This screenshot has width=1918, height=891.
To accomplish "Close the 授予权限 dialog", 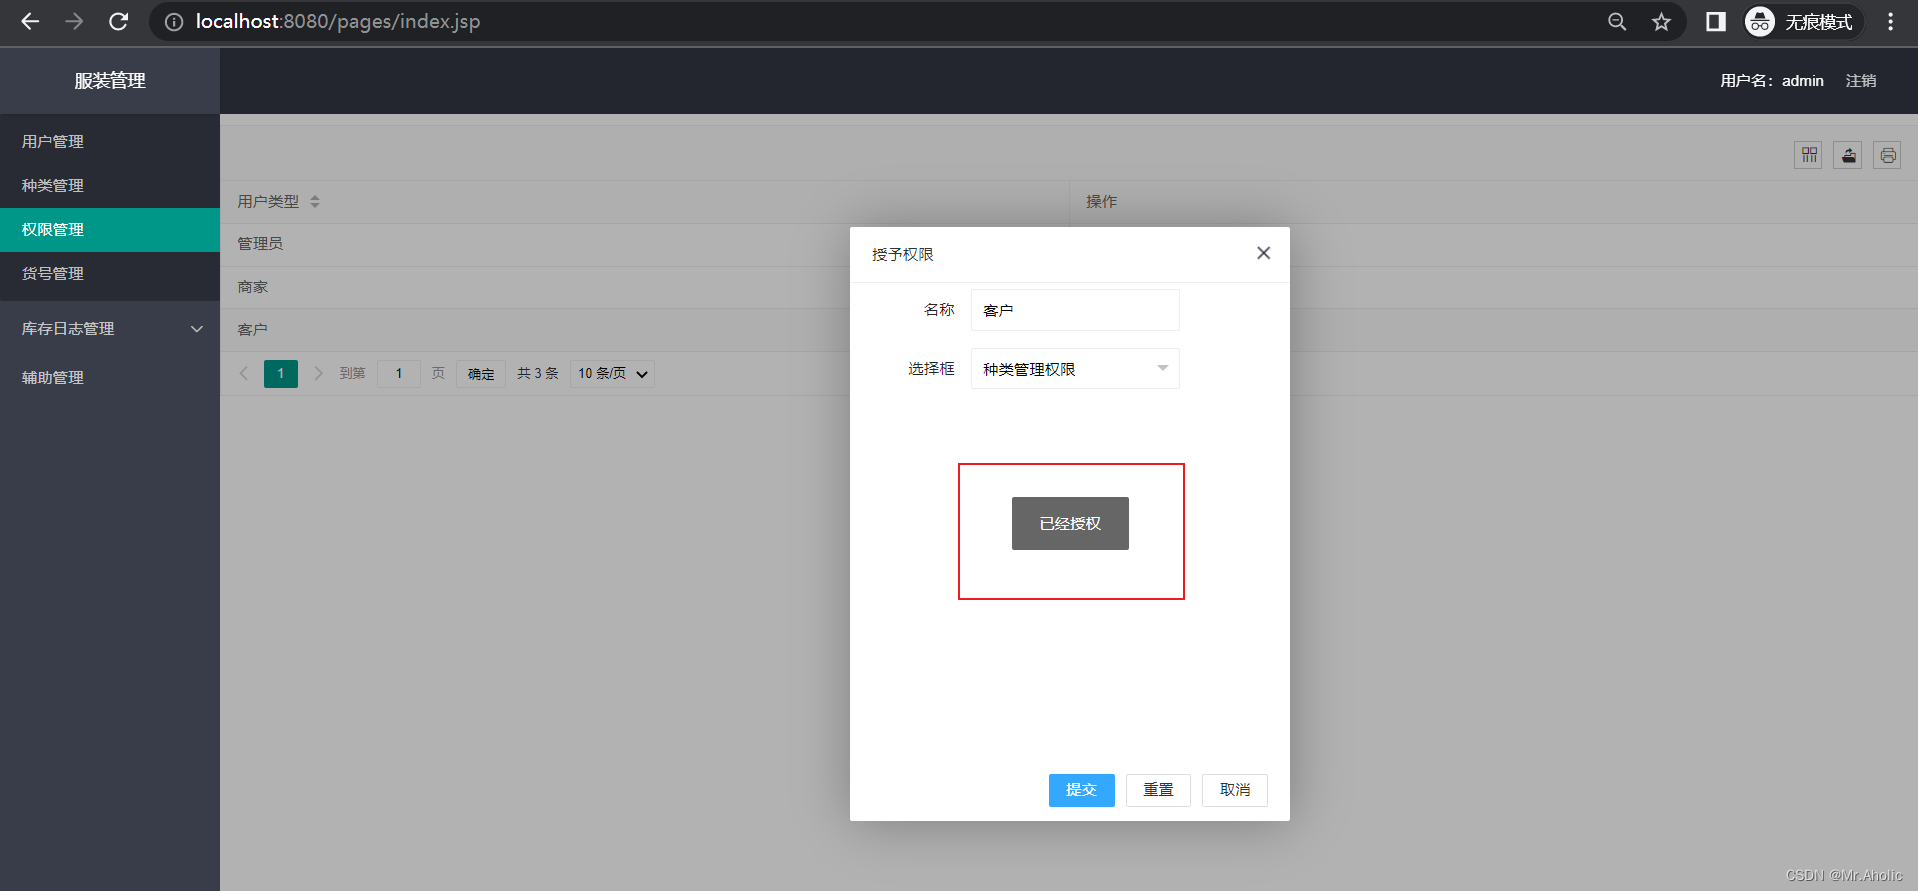I will [x=1264, y=253].
